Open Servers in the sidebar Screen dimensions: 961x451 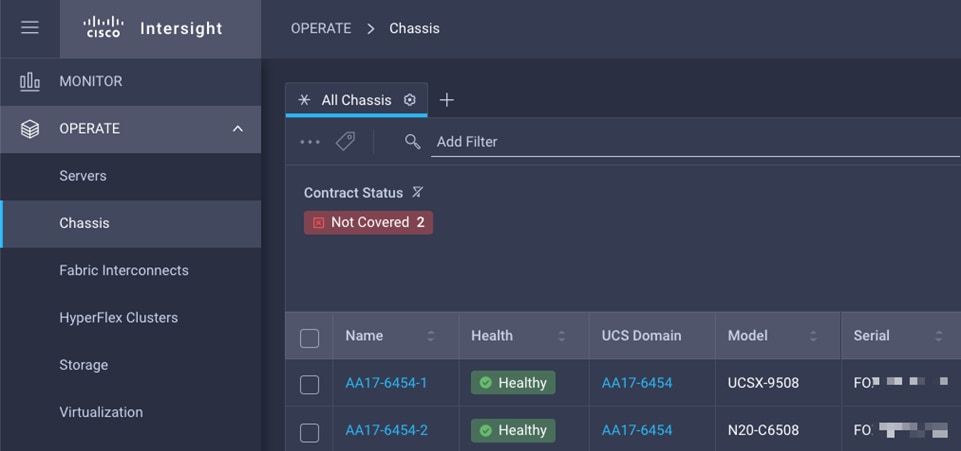click(131, 176)
